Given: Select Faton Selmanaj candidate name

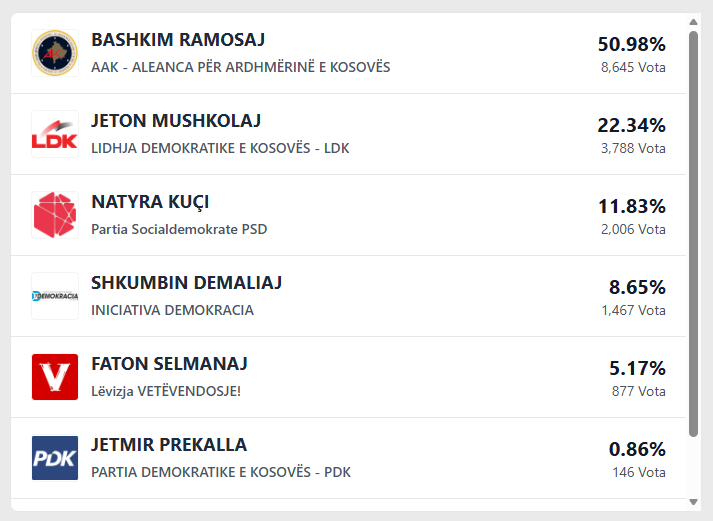Looking at the screenshot, I should tap(169, 364).
